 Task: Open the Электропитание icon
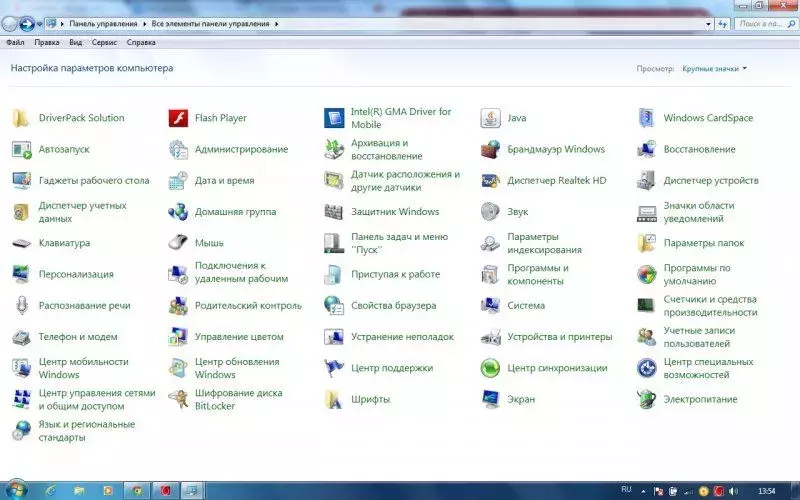[x=646, y=399]
